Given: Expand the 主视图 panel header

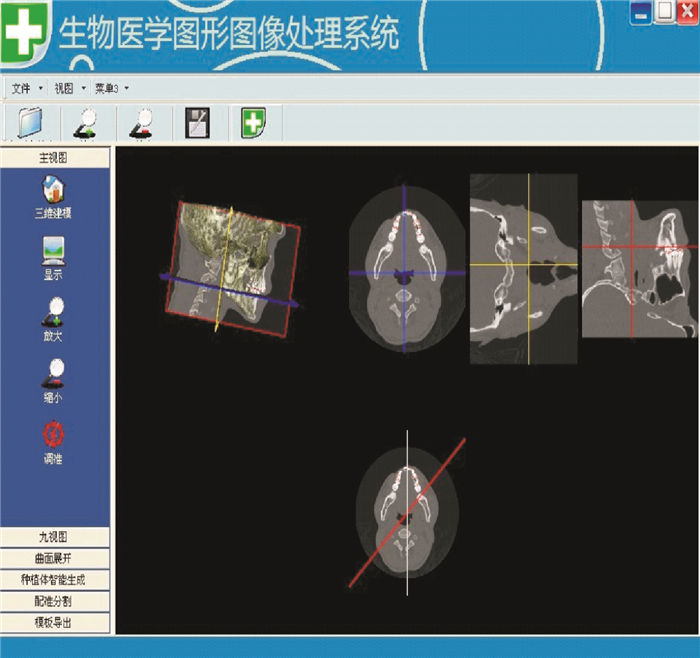Looking at the screenshot, I should pos(54,158).
